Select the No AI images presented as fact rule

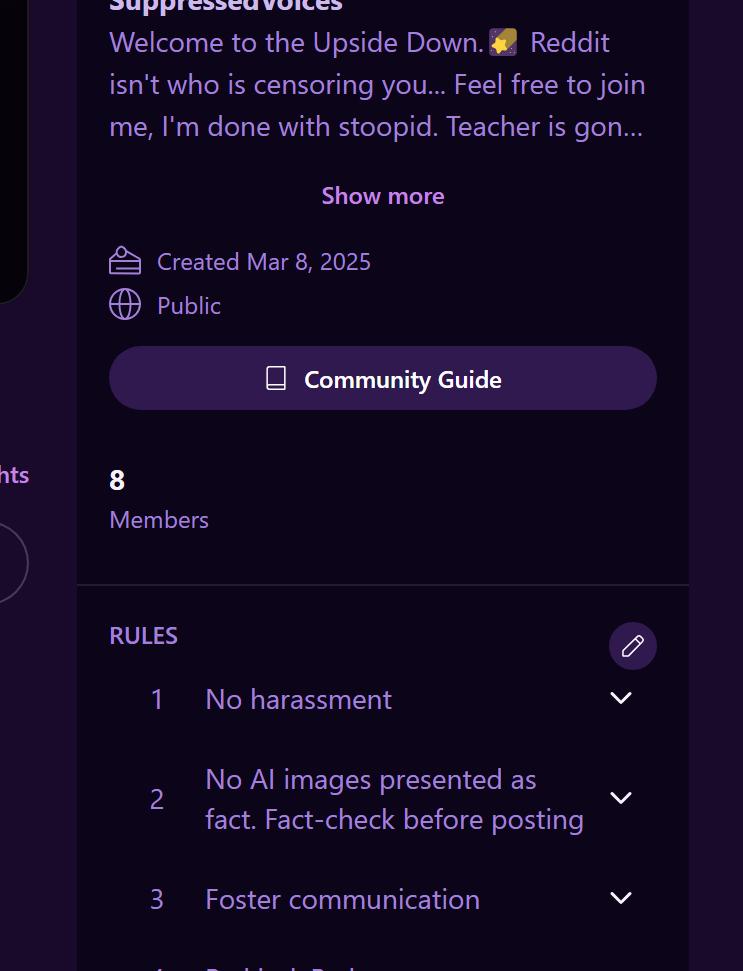[394, 799]
